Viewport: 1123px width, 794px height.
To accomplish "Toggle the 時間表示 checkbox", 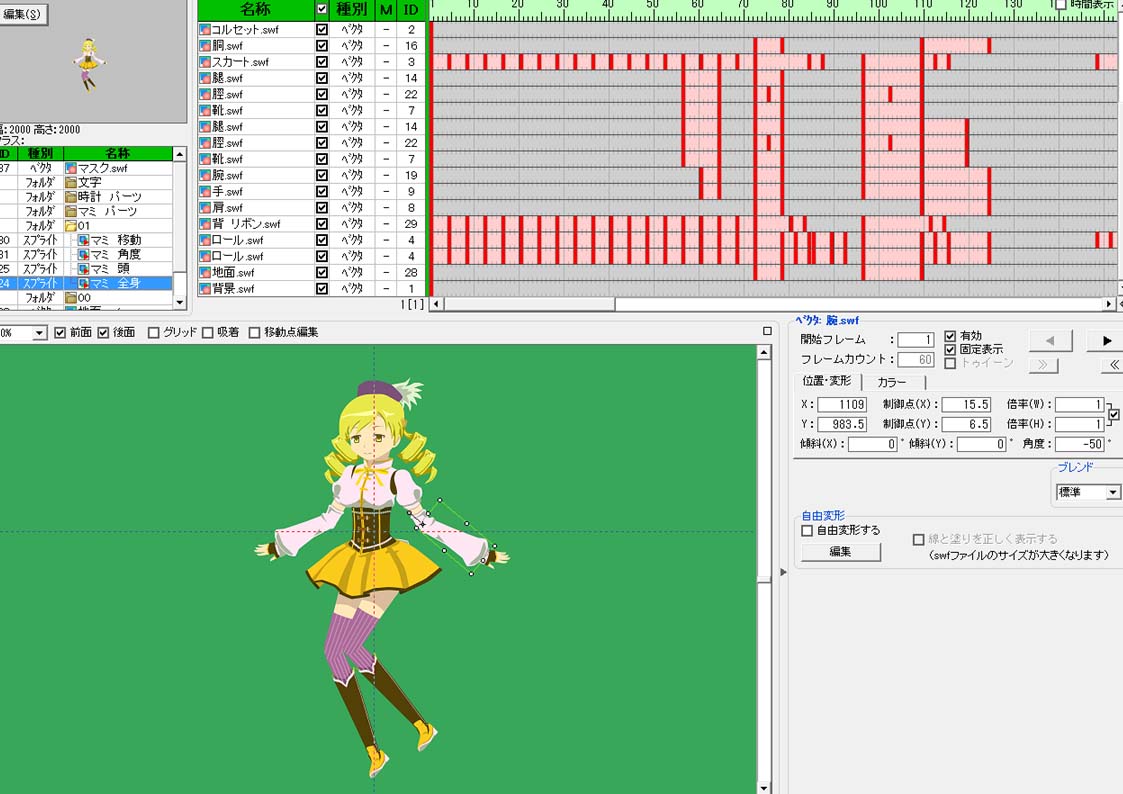I will pyautogui.click(x=1061, y=5).
